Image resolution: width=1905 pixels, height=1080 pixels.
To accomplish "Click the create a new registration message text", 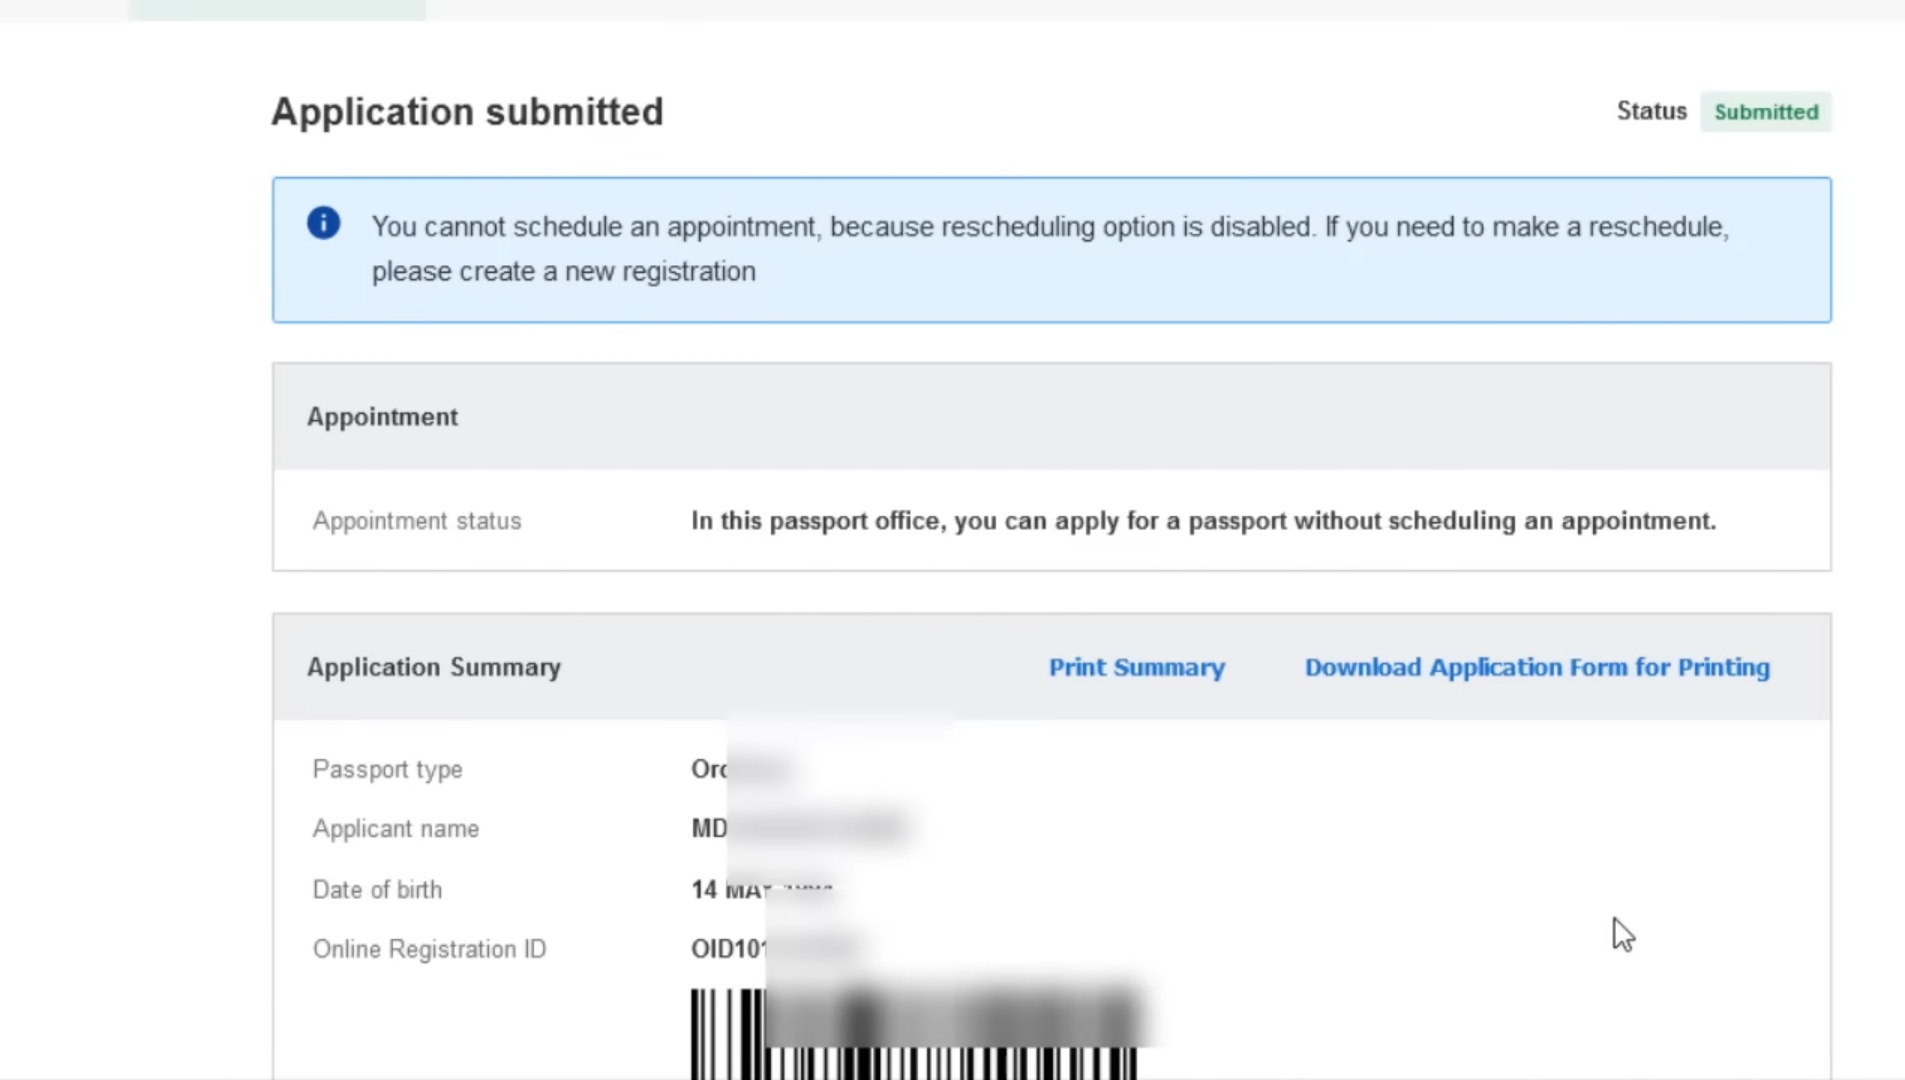I will point(563,271).
